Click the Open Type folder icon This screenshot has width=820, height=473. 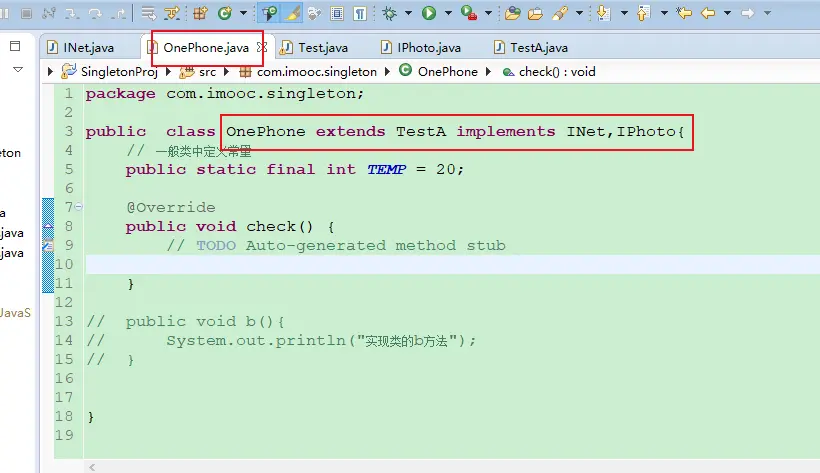coord(512,13)
